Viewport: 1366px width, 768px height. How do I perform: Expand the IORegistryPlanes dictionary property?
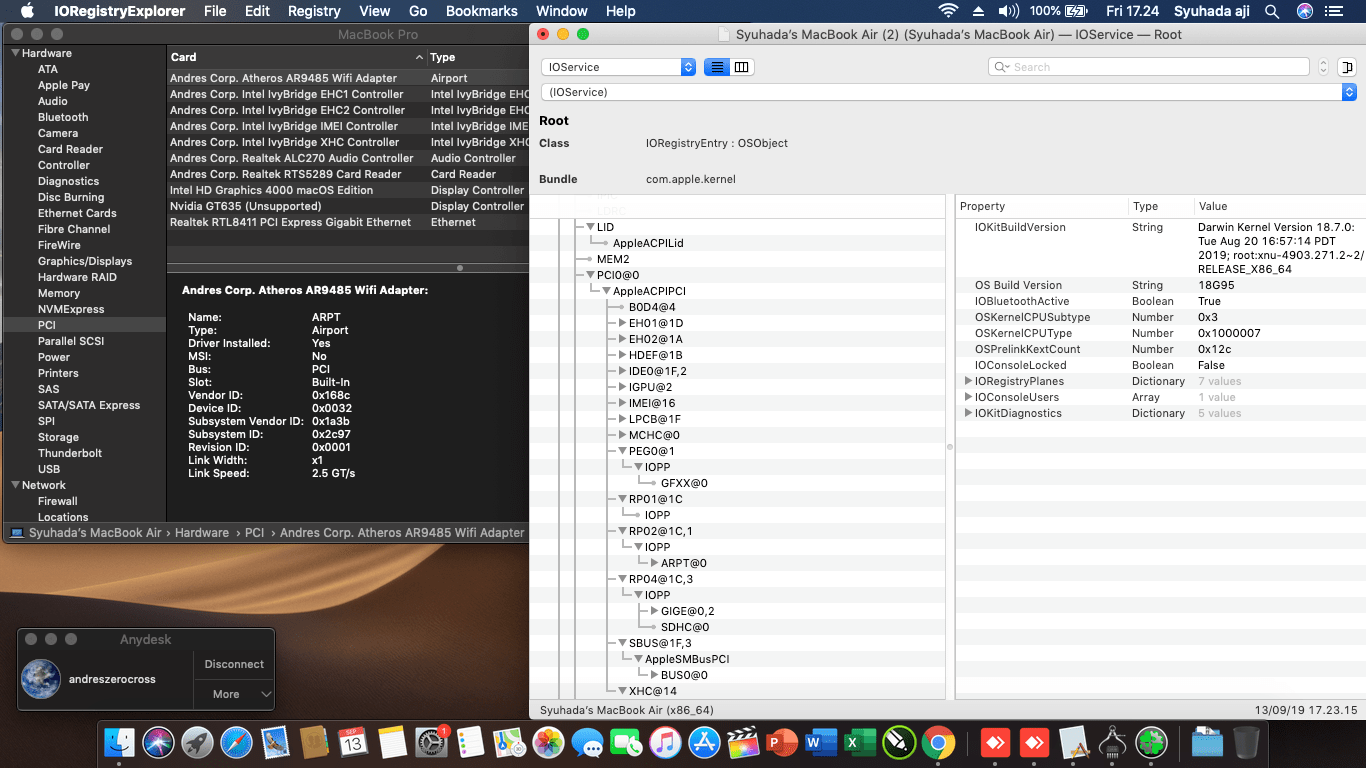coord(968,381)
